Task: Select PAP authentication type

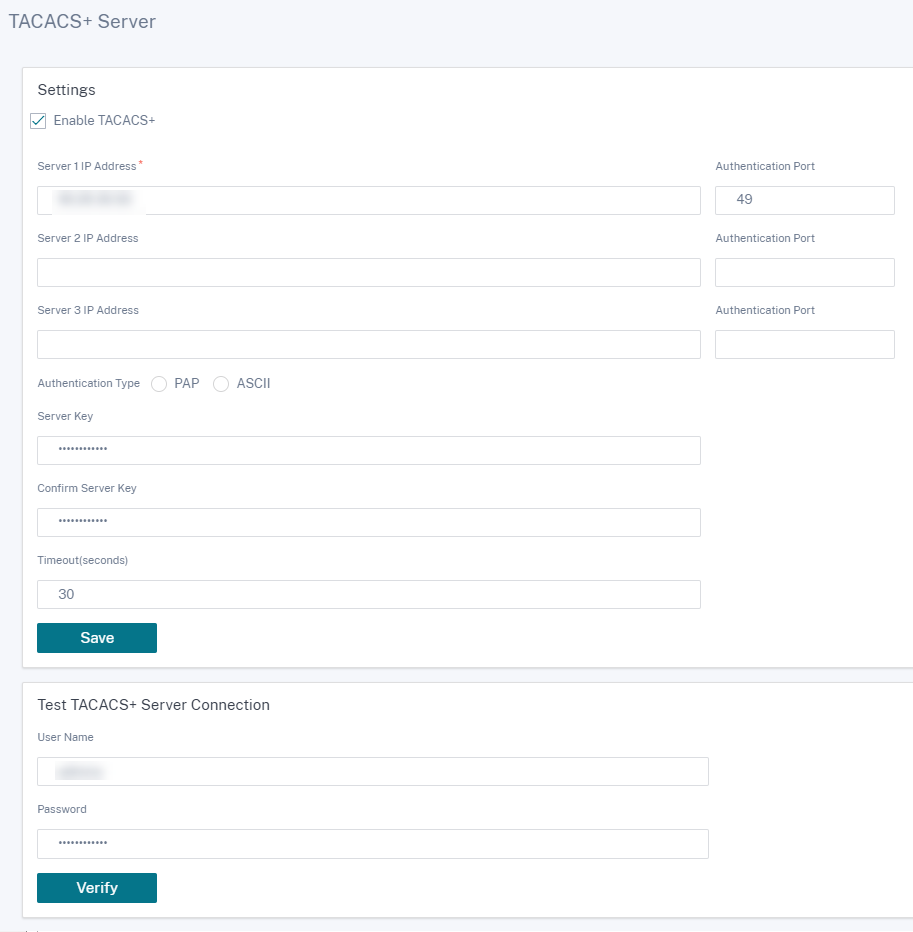Action: pyautogui.click(x=159, y=384)
